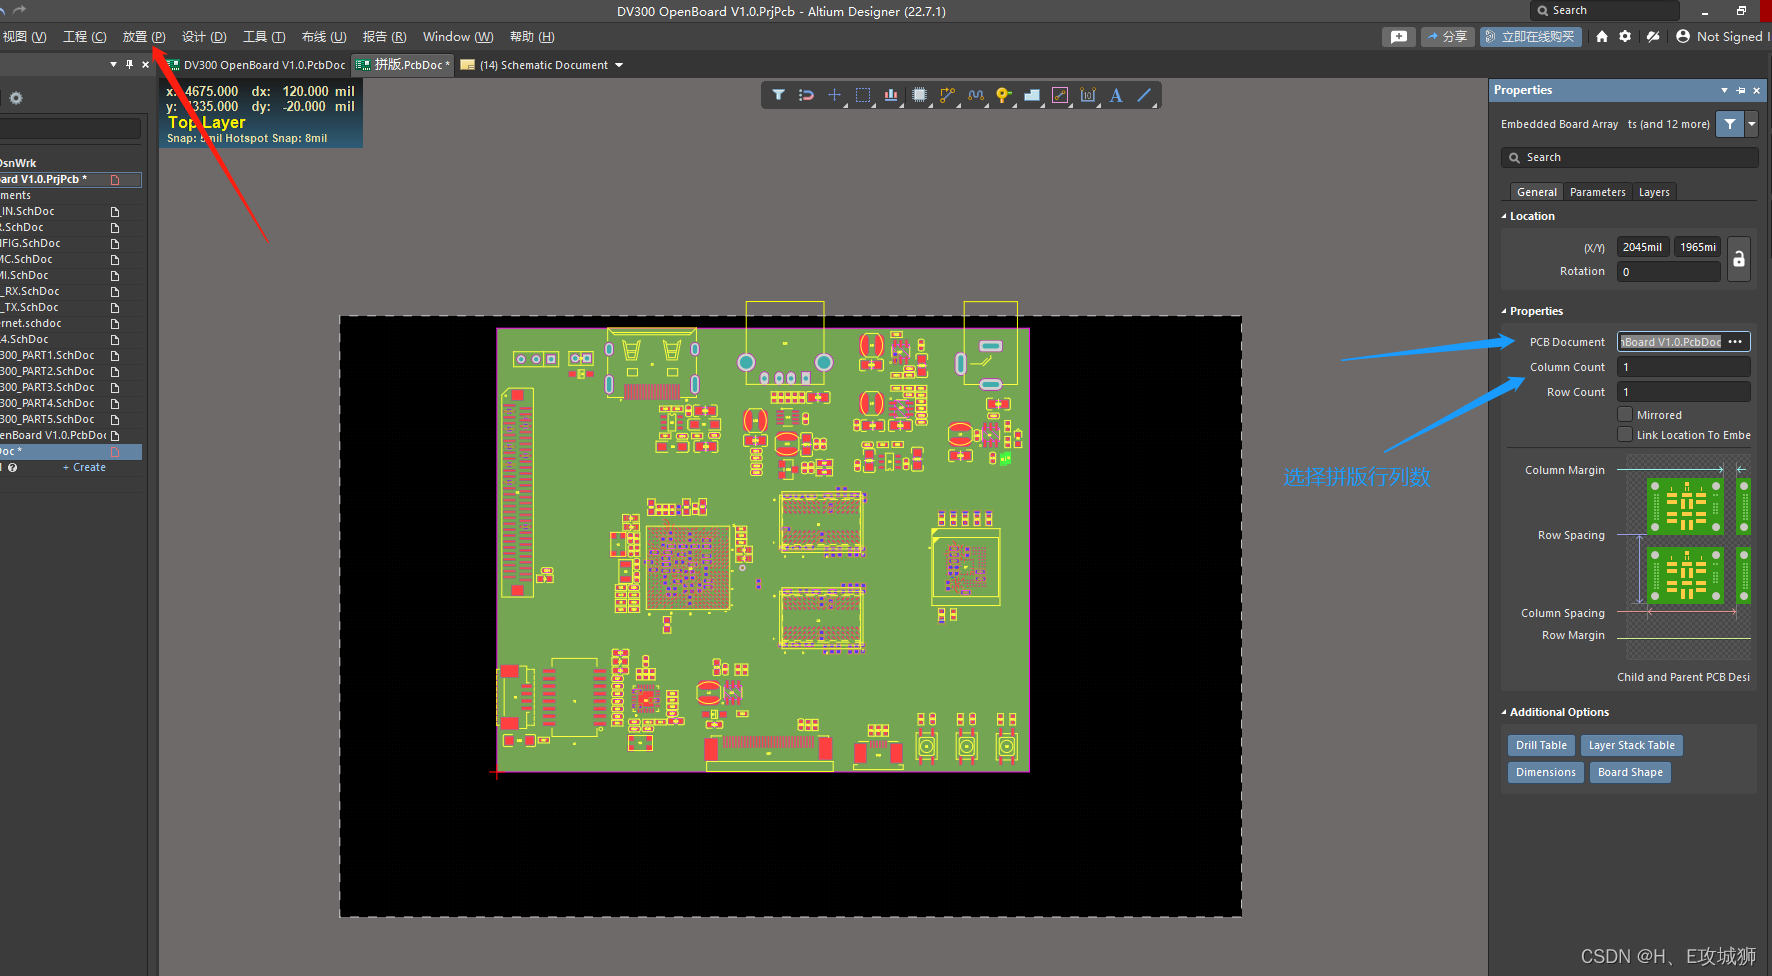This screenshot has width=1772, height=976.
Task: Click the 分享 share button
Action: (1447, 36)
